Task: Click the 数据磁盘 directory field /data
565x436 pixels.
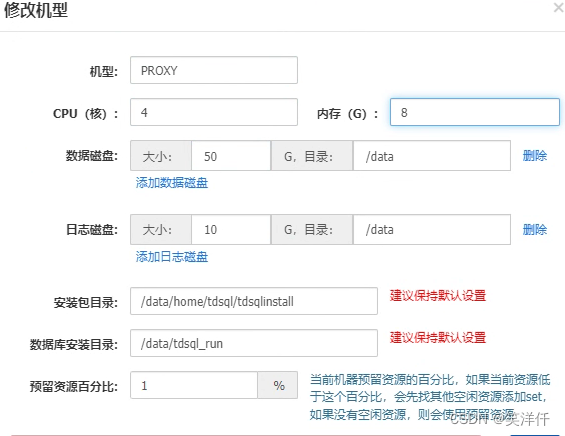Action: coord(432,156)
